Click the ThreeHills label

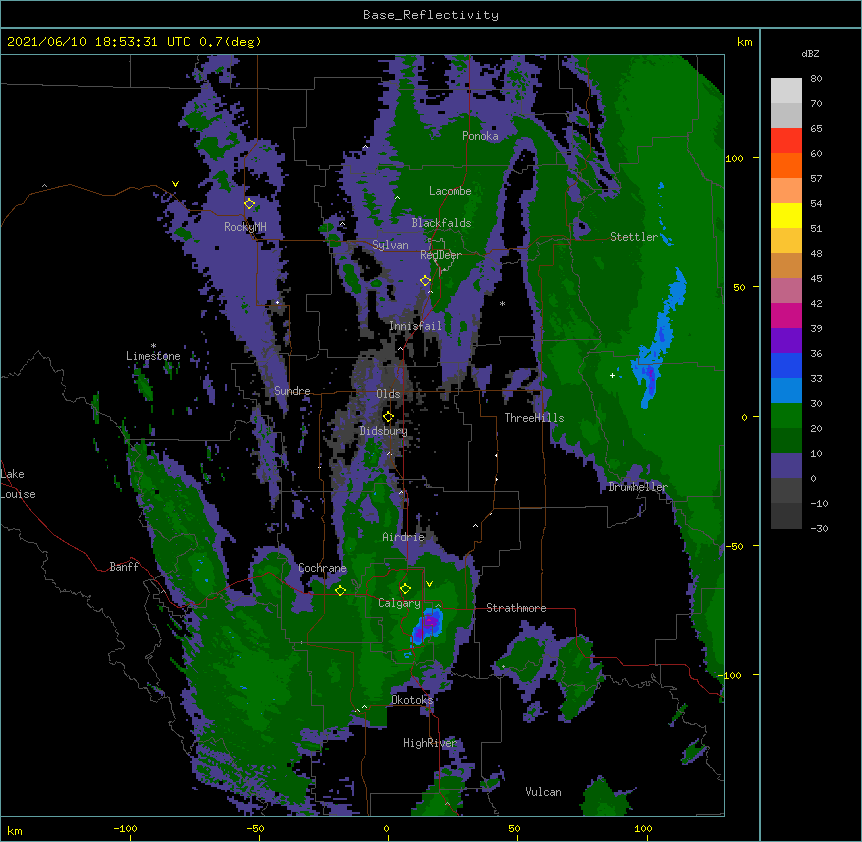(x=534, y=418)
